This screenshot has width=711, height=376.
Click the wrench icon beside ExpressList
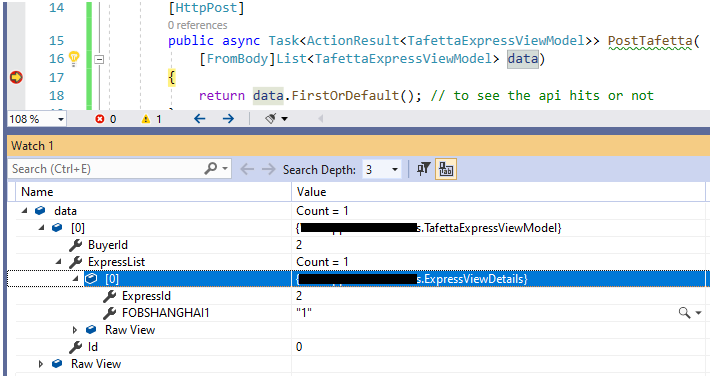click(x=75, y=262)
